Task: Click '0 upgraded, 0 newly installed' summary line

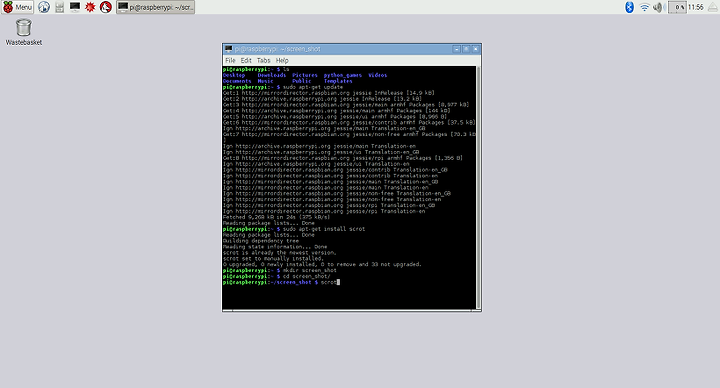Action: [x=322, y=264]
